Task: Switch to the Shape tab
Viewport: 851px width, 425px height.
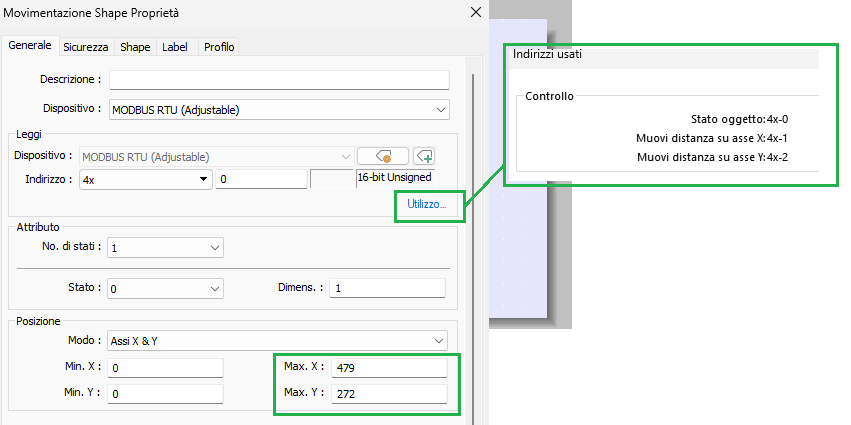Action: [x=135, y=47]
